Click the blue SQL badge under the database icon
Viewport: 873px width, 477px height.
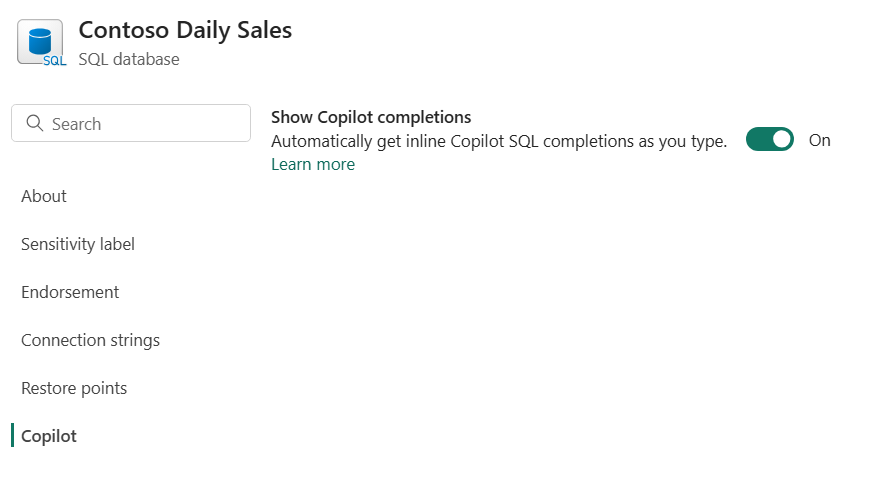[55, 60]
